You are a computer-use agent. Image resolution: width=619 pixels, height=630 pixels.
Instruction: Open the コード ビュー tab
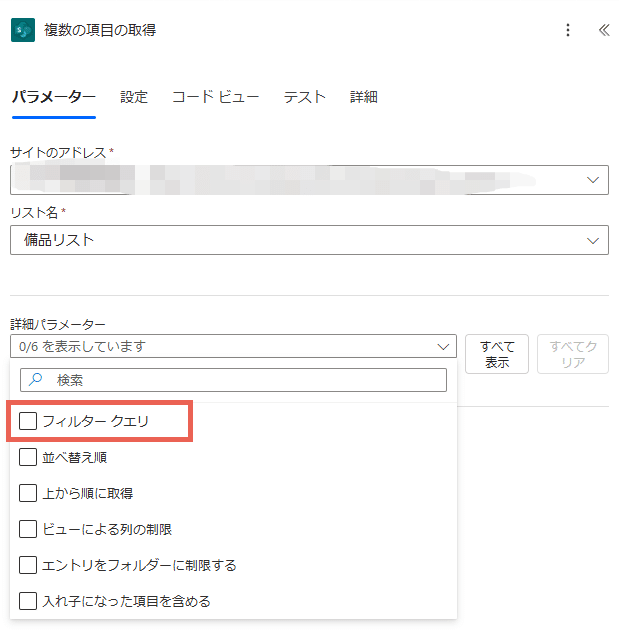[x=215, y=97]
